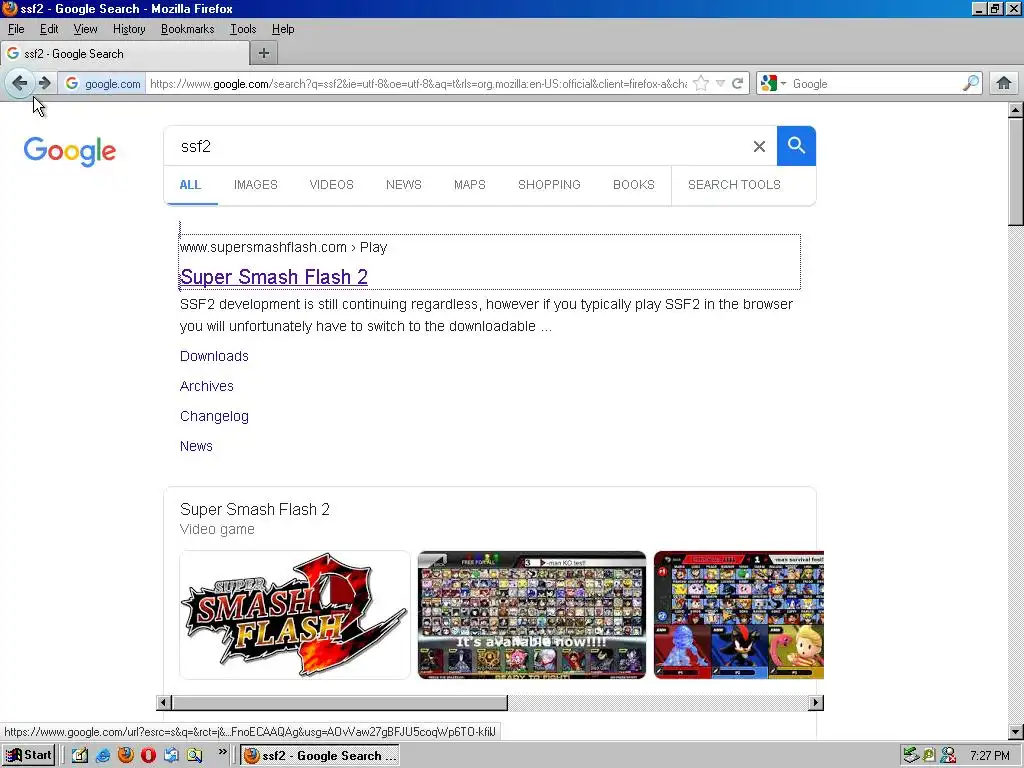Open the News sitelink under the result
Viewport: 1024px width, 768px height.
point(196,446)
